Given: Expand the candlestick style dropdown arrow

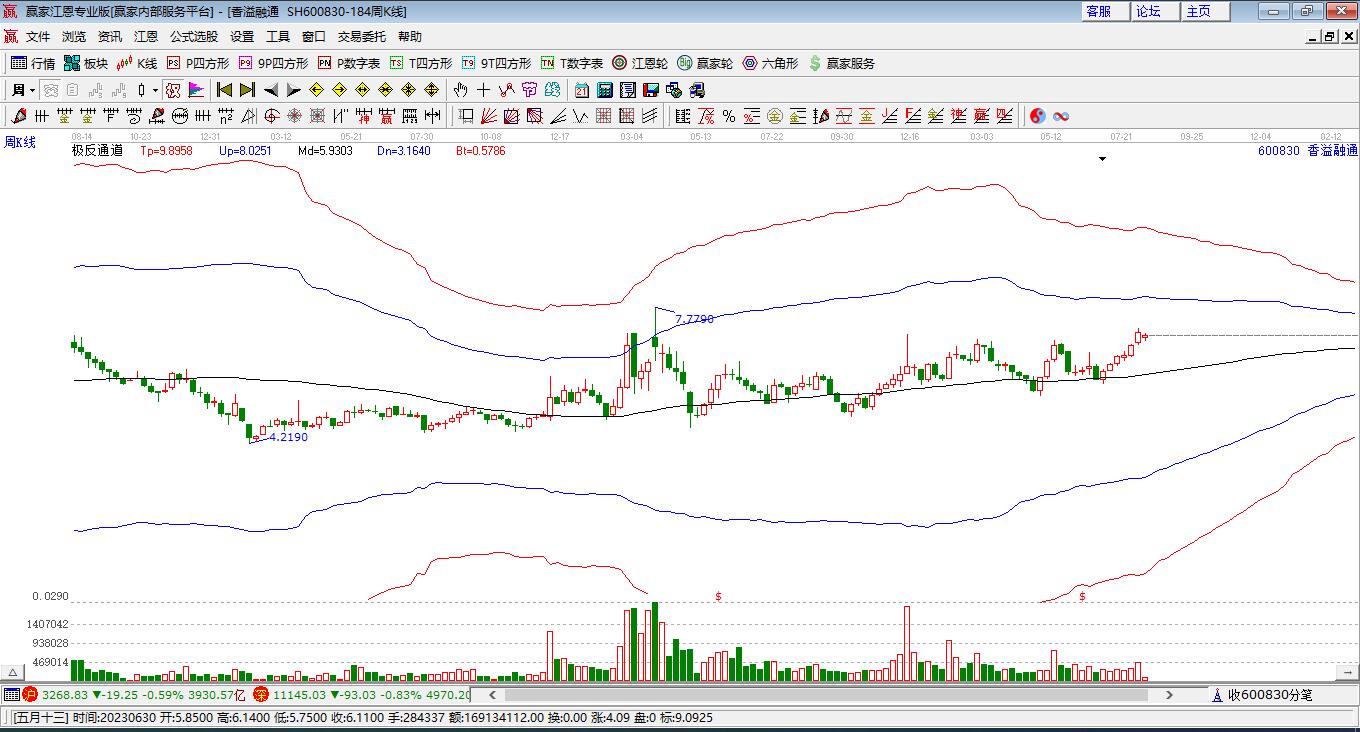Looking at the screenshot, I should coord(155,90).
